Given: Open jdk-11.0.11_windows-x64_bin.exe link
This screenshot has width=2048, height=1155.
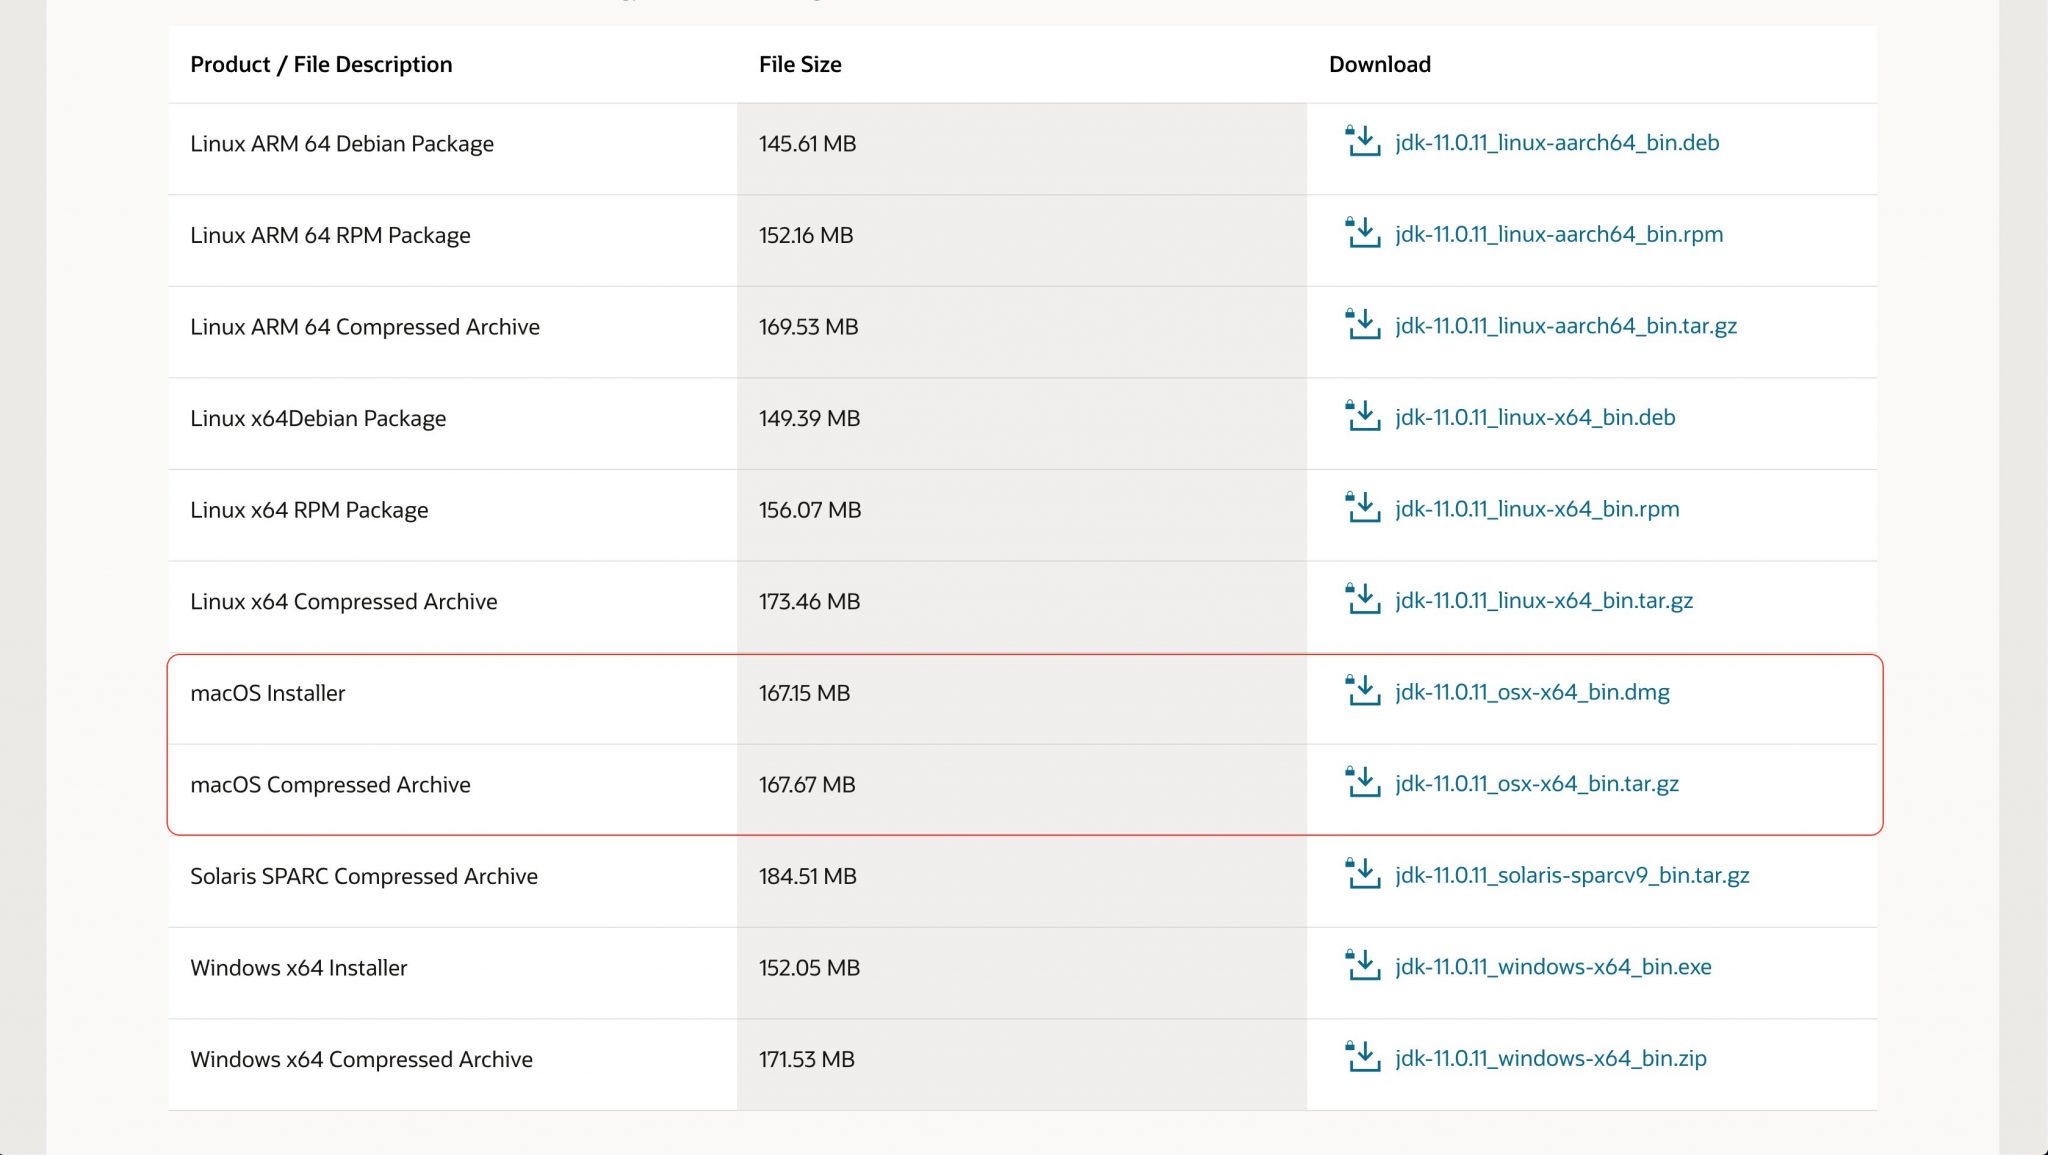Looking at the screenshot, I should (1553, 967).
